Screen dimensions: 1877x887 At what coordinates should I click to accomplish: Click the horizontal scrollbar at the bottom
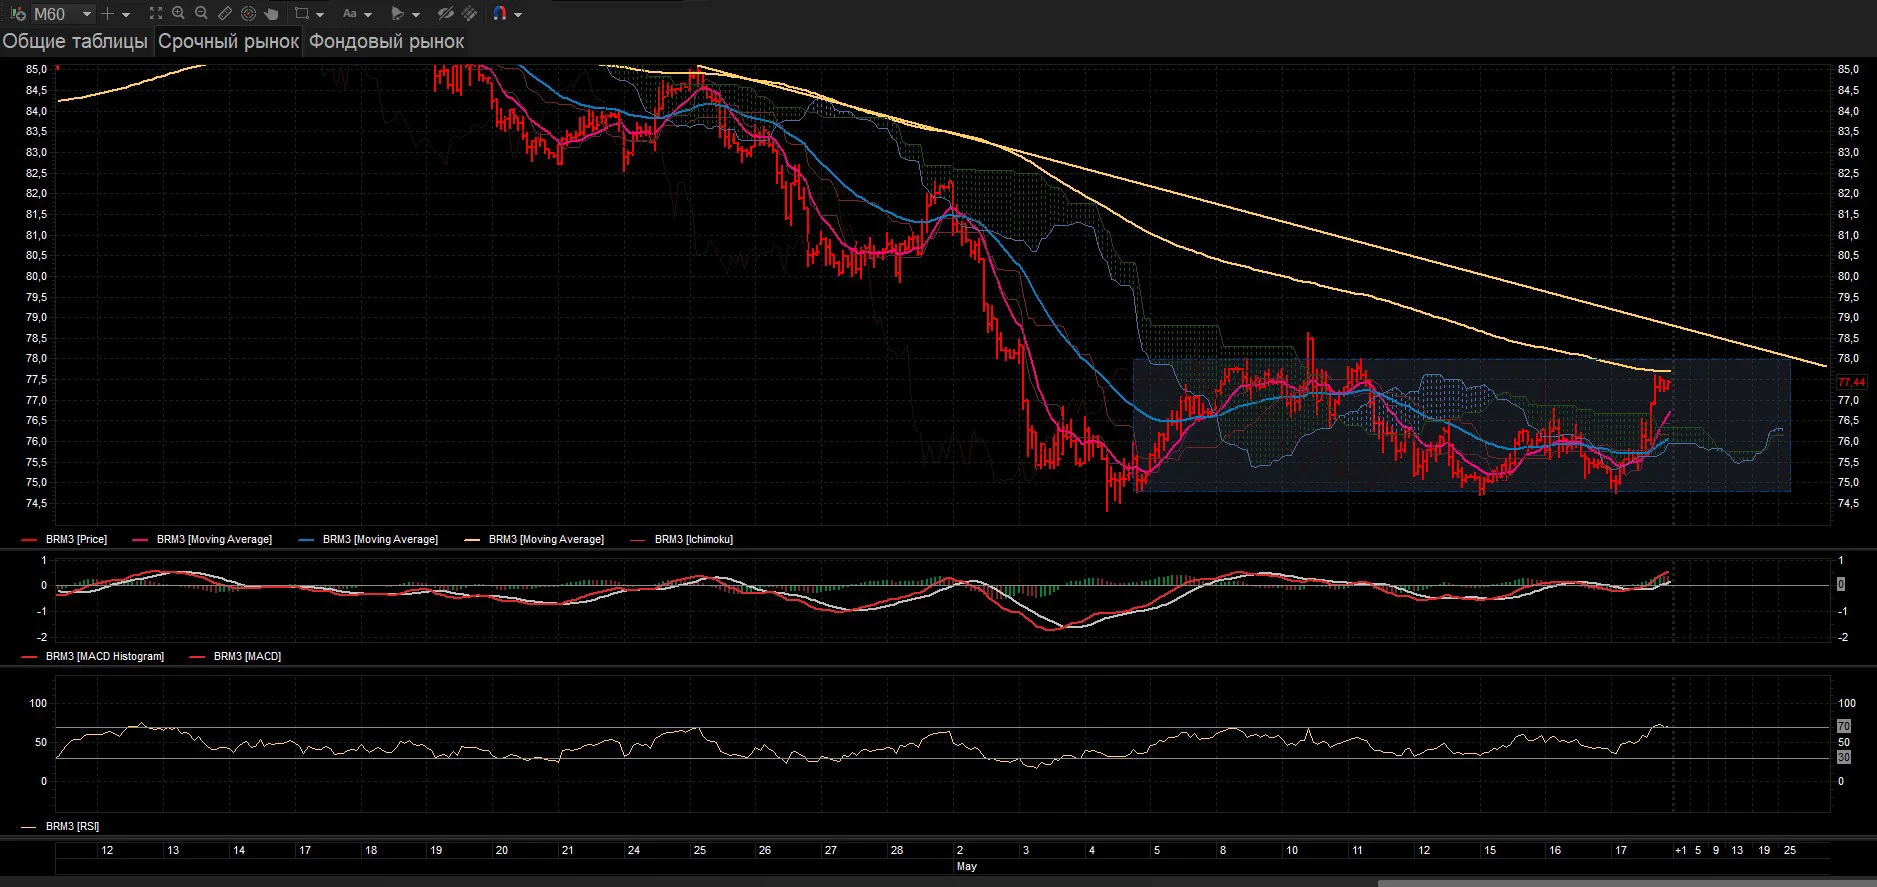1627,883
